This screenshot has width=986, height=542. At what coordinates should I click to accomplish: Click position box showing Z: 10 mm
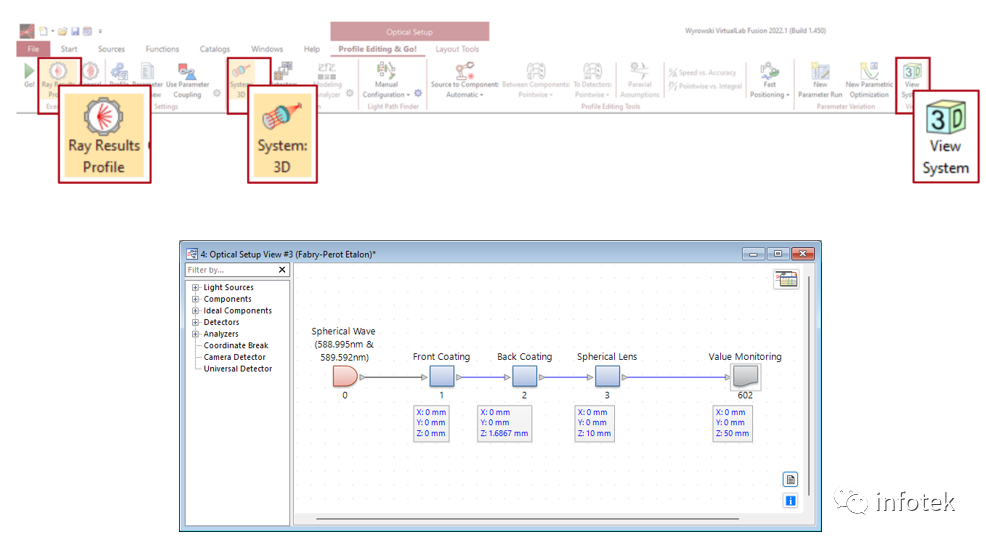[x=594, y=423]
